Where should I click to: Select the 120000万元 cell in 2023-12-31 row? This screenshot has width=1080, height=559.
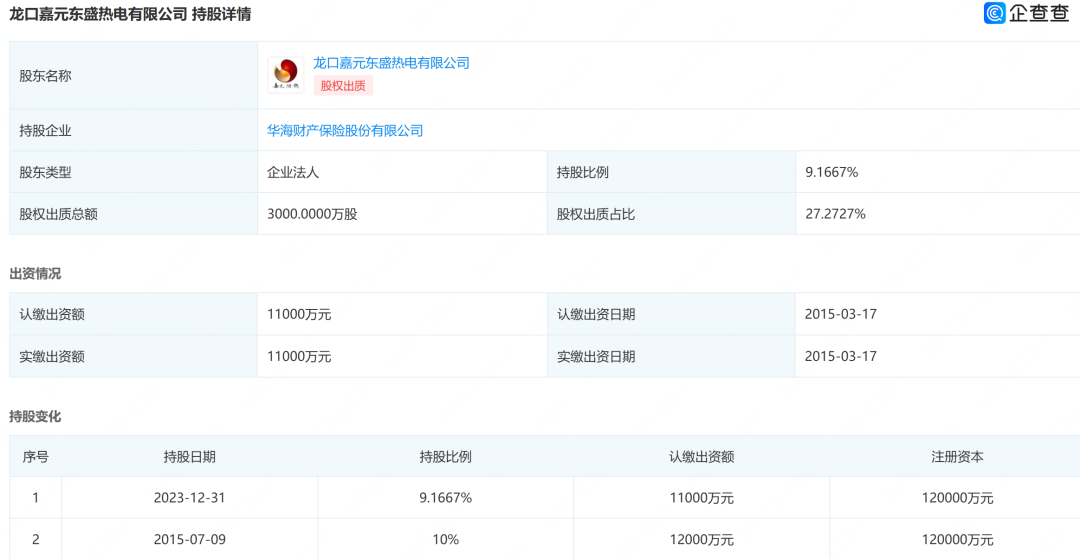point(957,498)
